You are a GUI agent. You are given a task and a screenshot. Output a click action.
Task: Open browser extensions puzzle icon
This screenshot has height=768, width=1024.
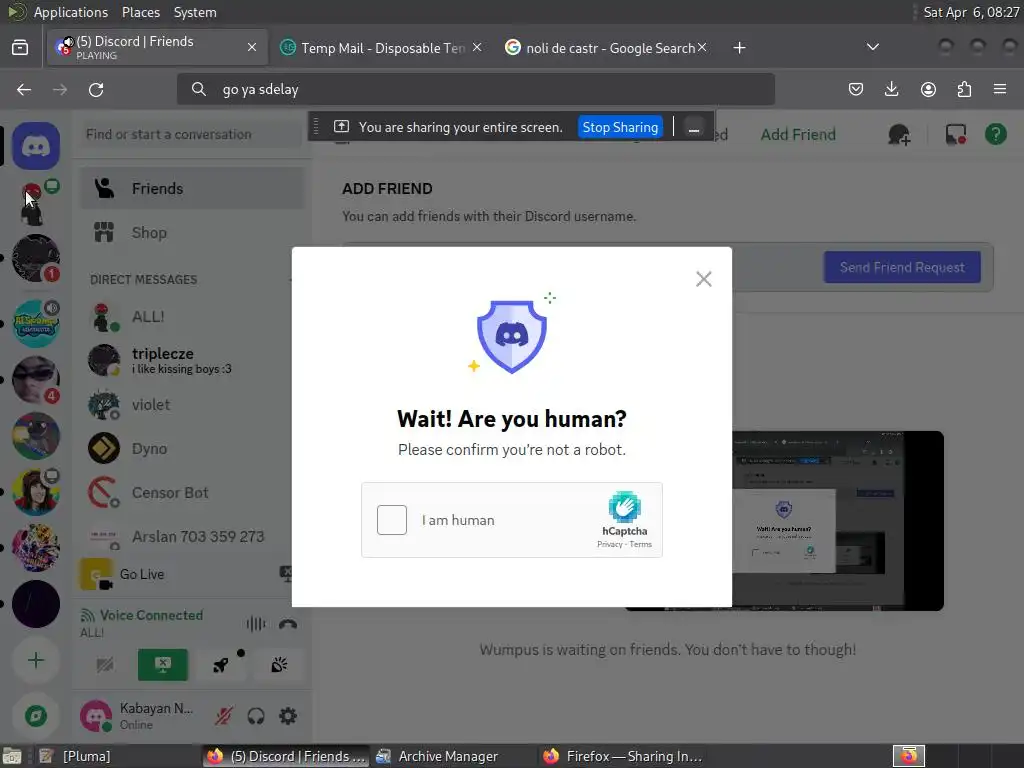[964, 89]
